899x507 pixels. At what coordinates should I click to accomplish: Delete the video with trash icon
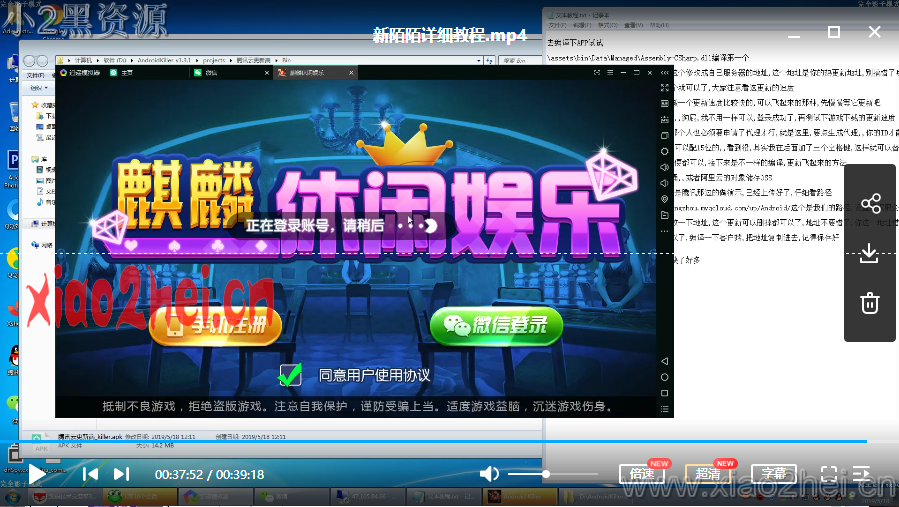(869, 302)
